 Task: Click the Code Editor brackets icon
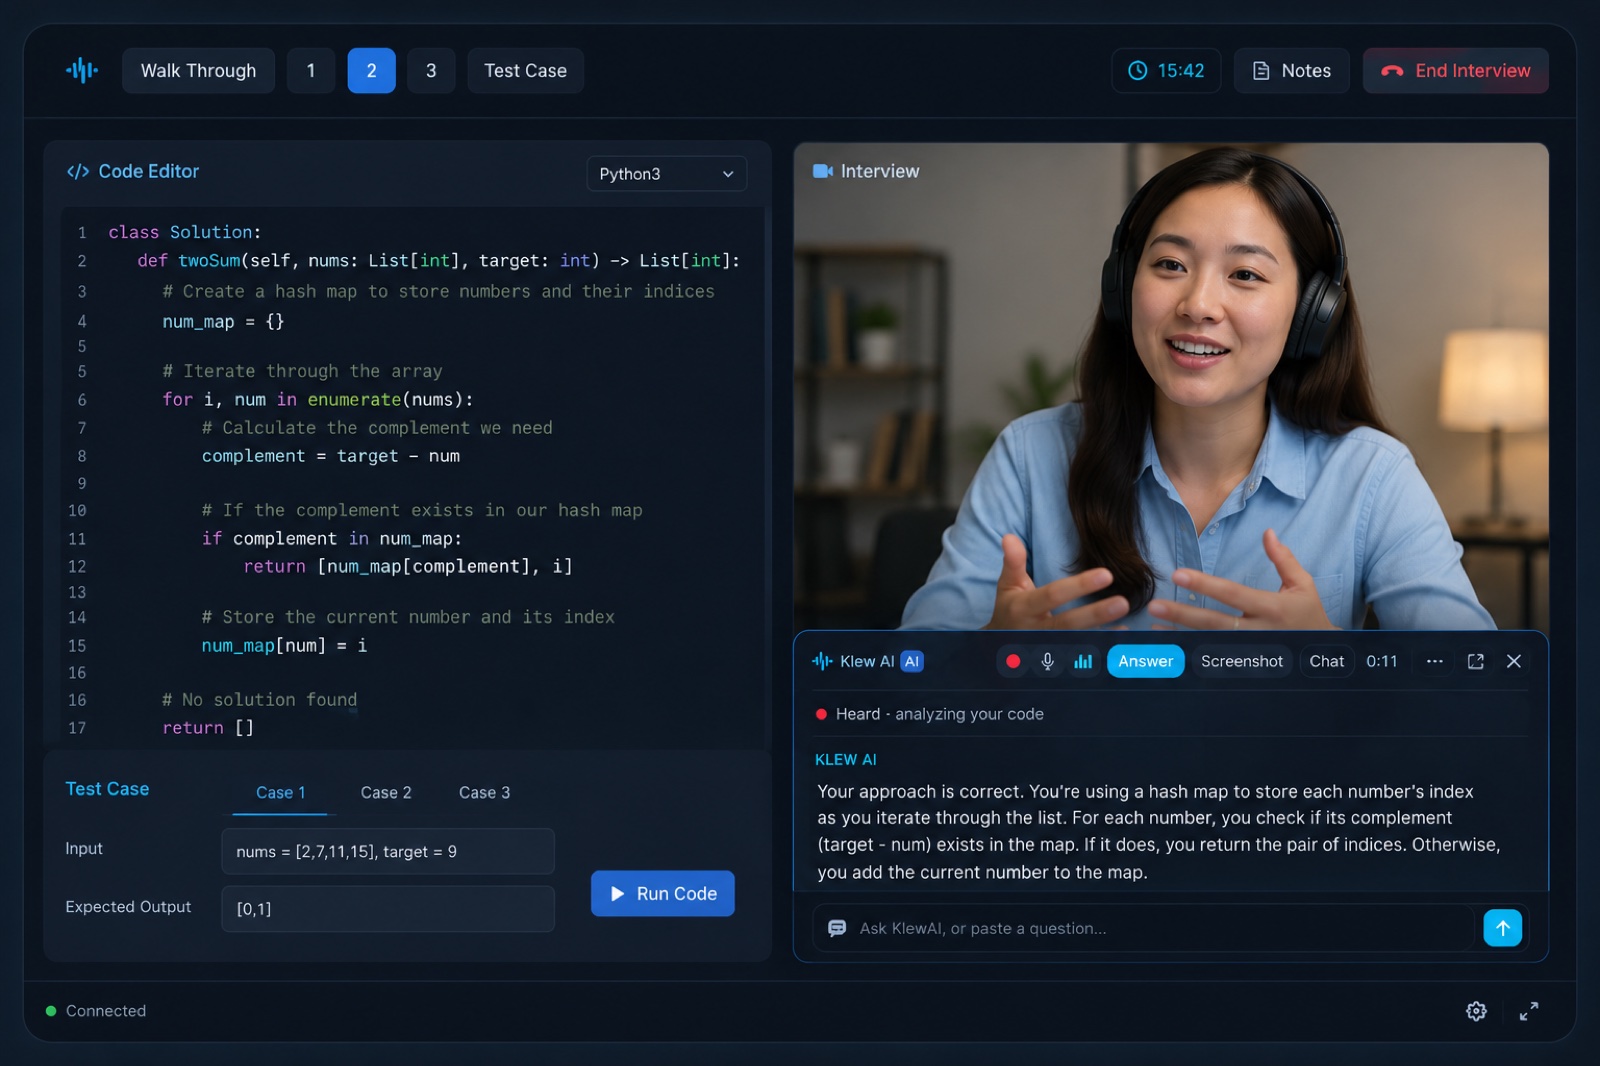tap(78, 172)
